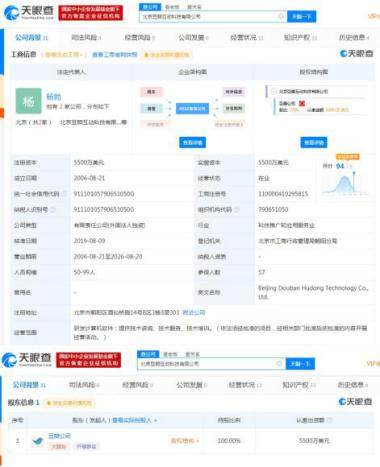Click the central blue company node in 企业架构图
Image resolution: width=380 pixels, height=467 pixels.
click(x=192, y=108)
